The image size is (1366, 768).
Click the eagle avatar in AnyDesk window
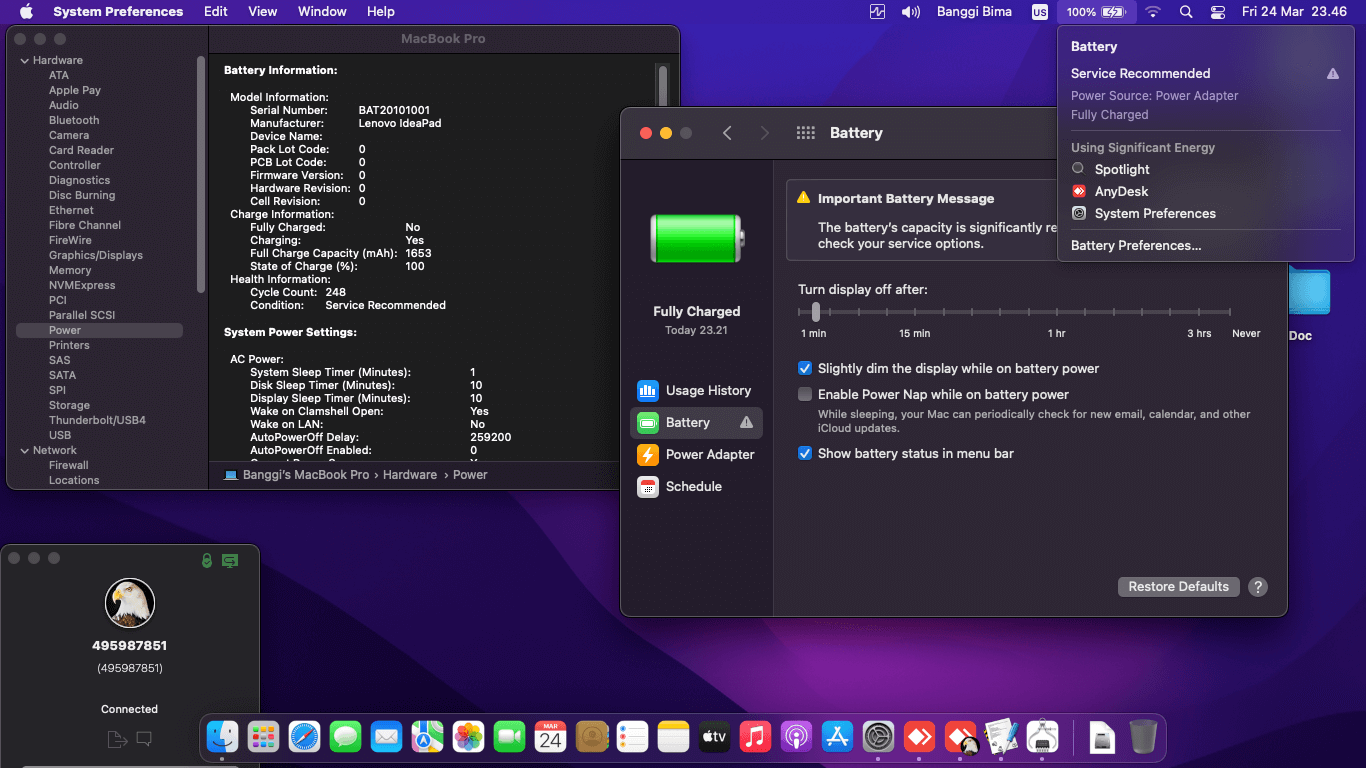click(x=130, y=603)
